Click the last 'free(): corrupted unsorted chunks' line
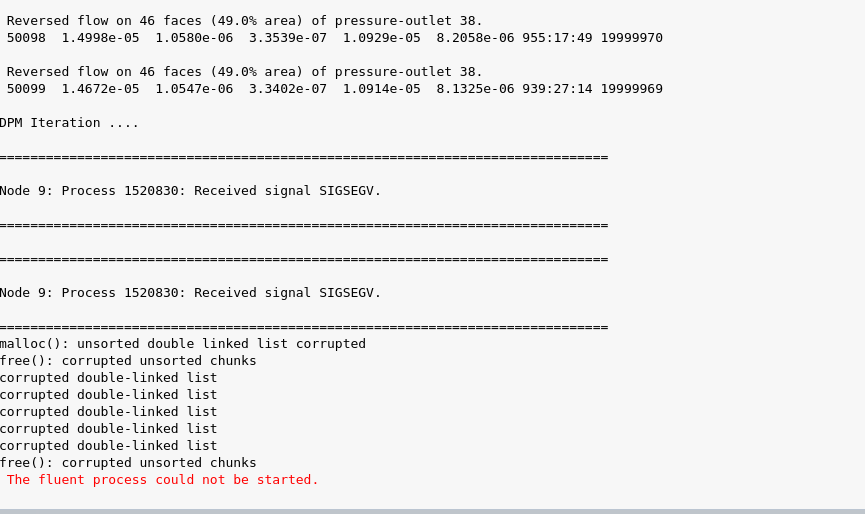865x514 pixels. click(x=128, y=463)
